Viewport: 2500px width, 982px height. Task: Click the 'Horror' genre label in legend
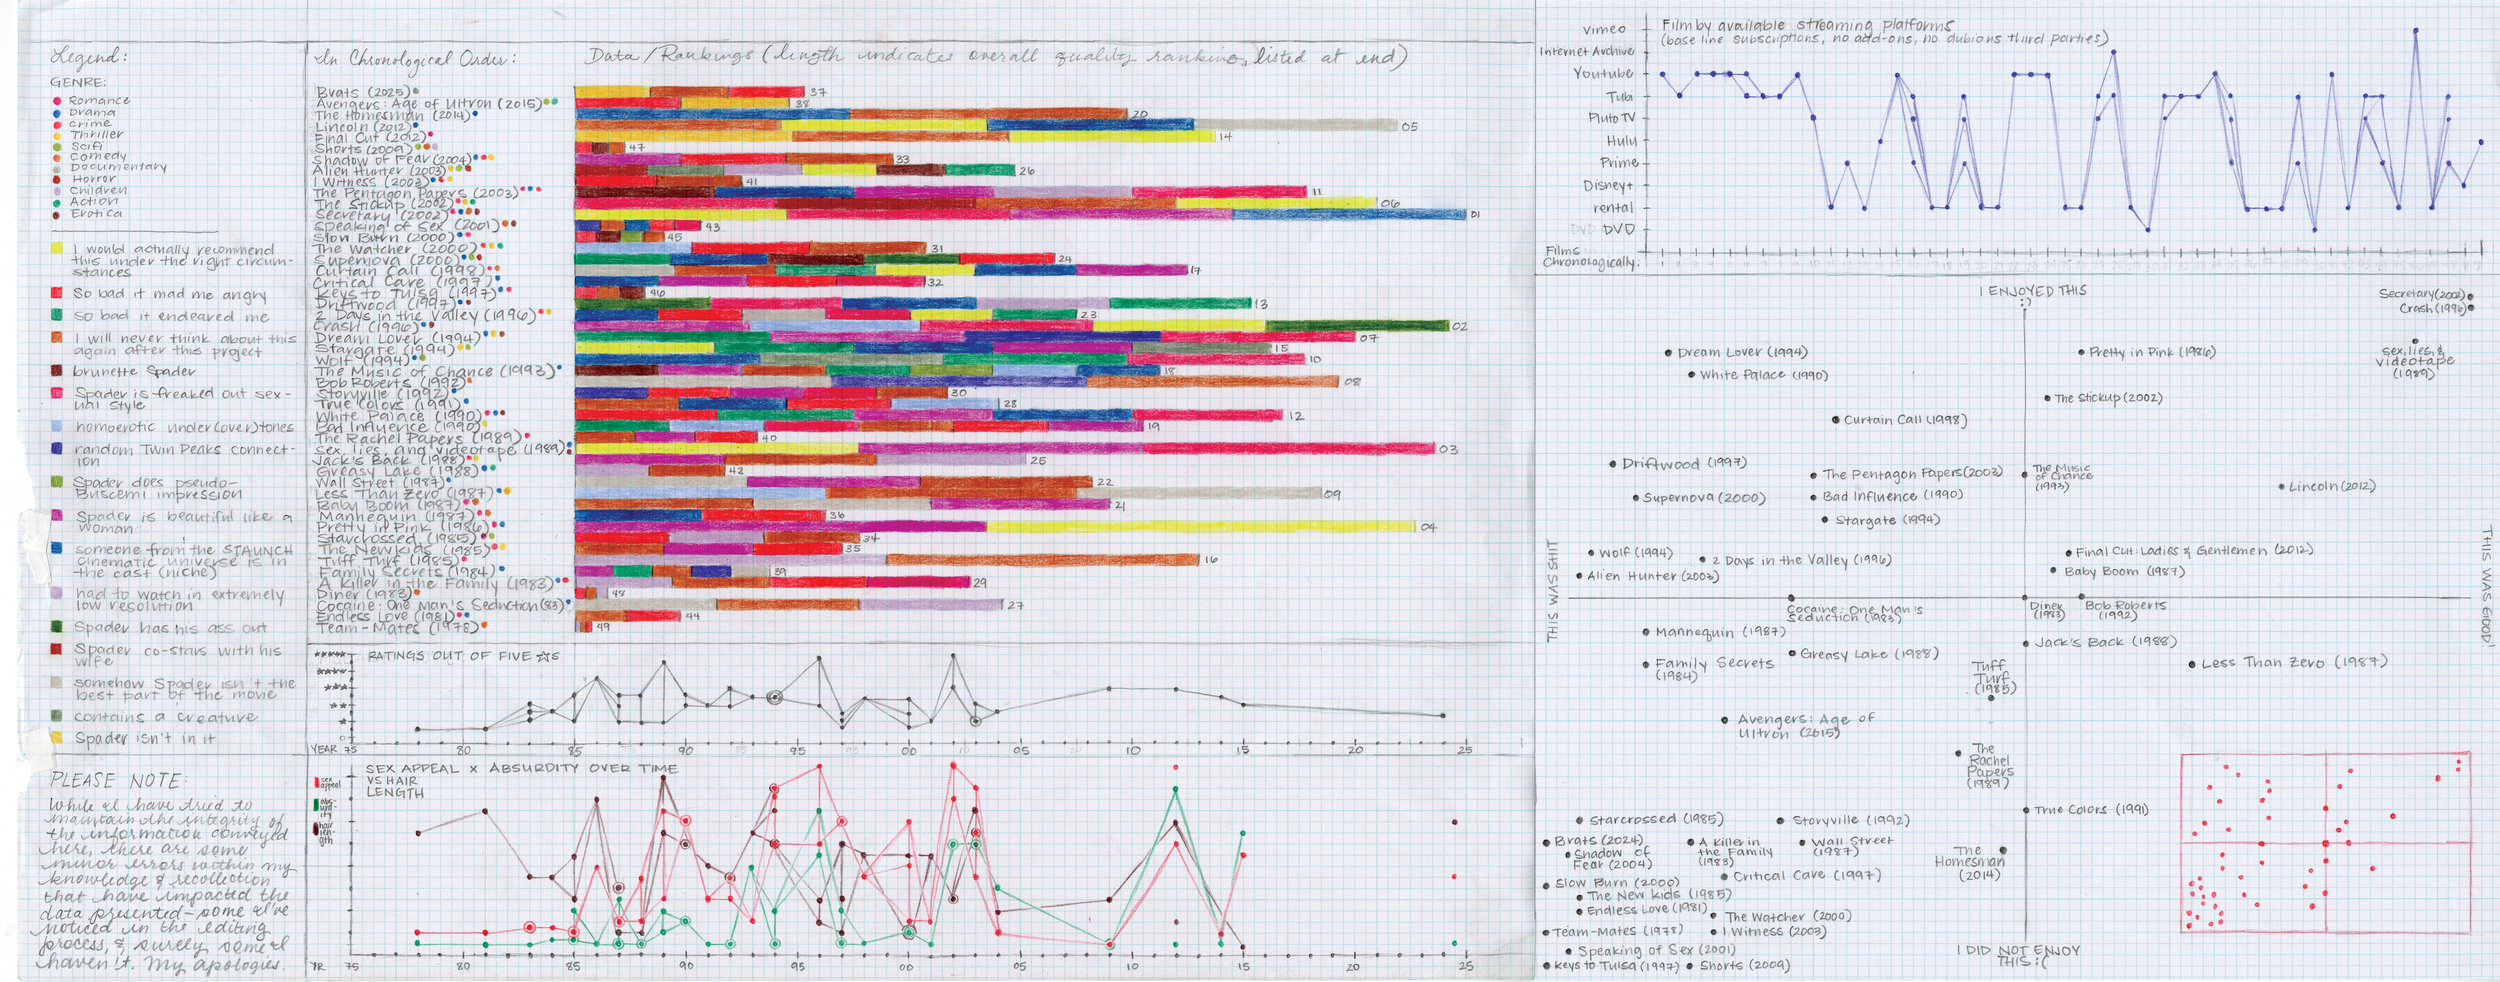[x=94, y=179]
